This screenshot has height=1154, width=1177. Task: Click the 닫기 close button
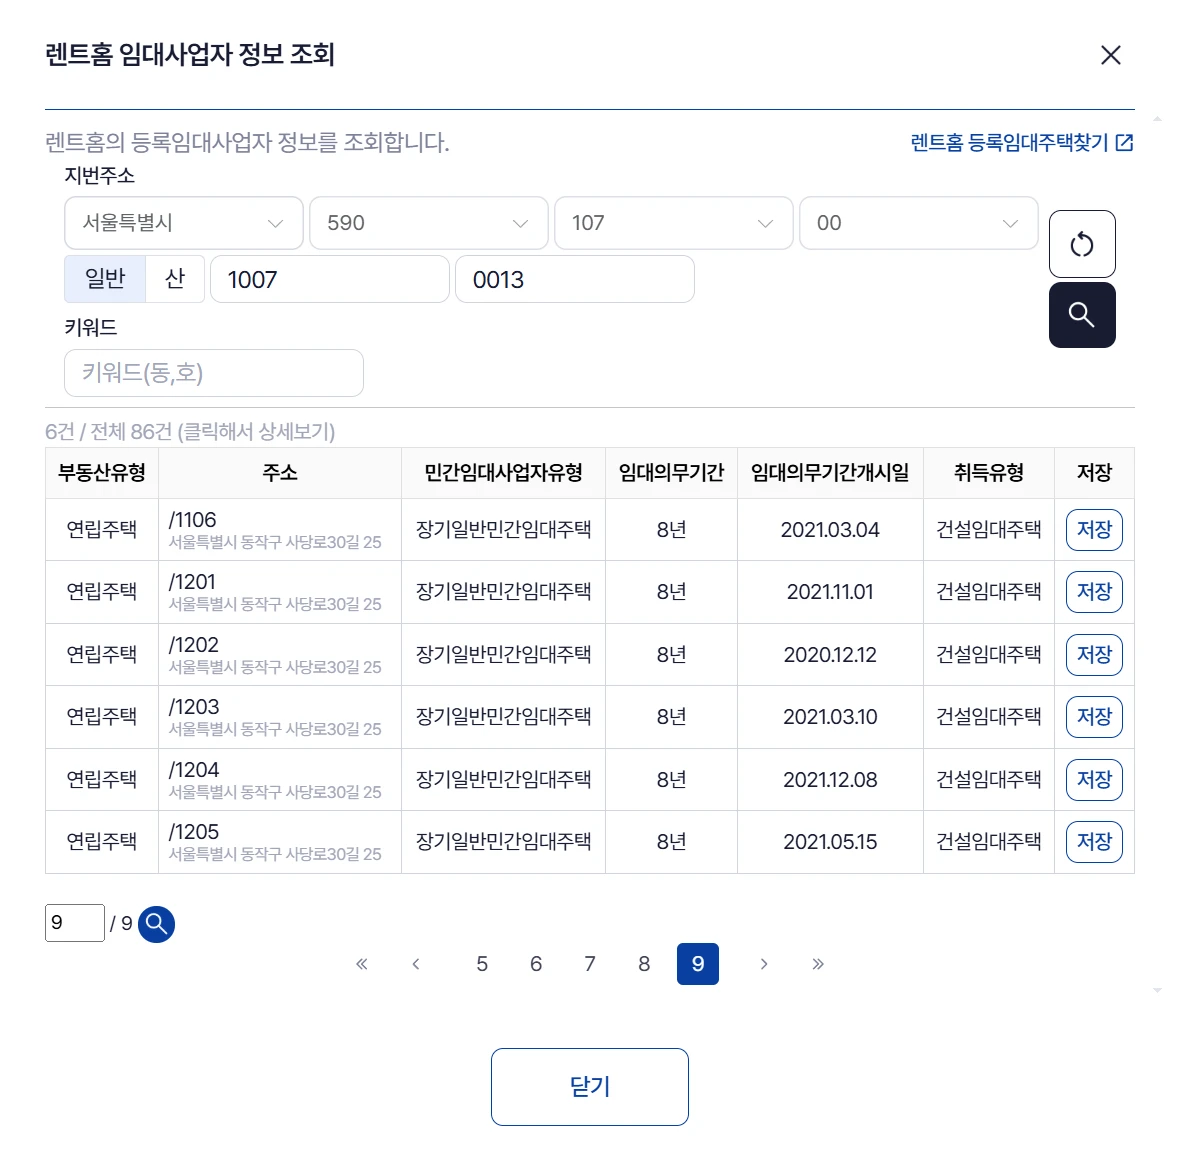[590, 1087]
